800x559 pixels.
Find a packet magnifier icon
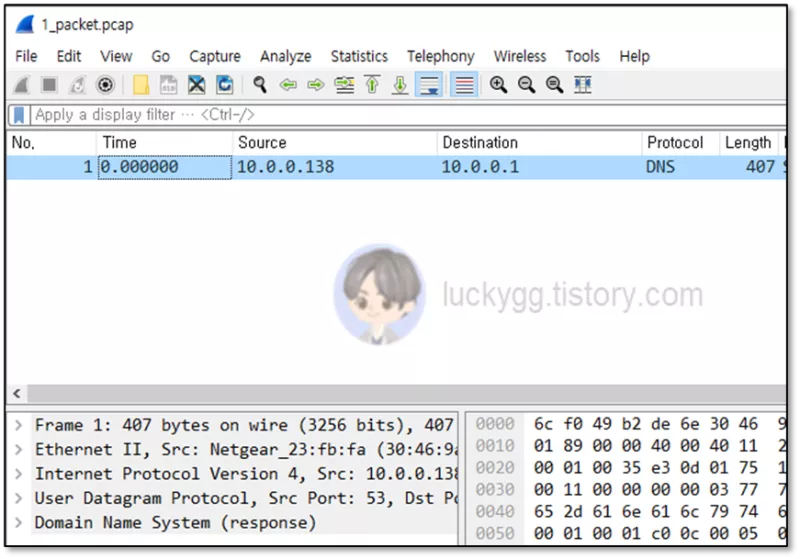click(x=260, y=85)
